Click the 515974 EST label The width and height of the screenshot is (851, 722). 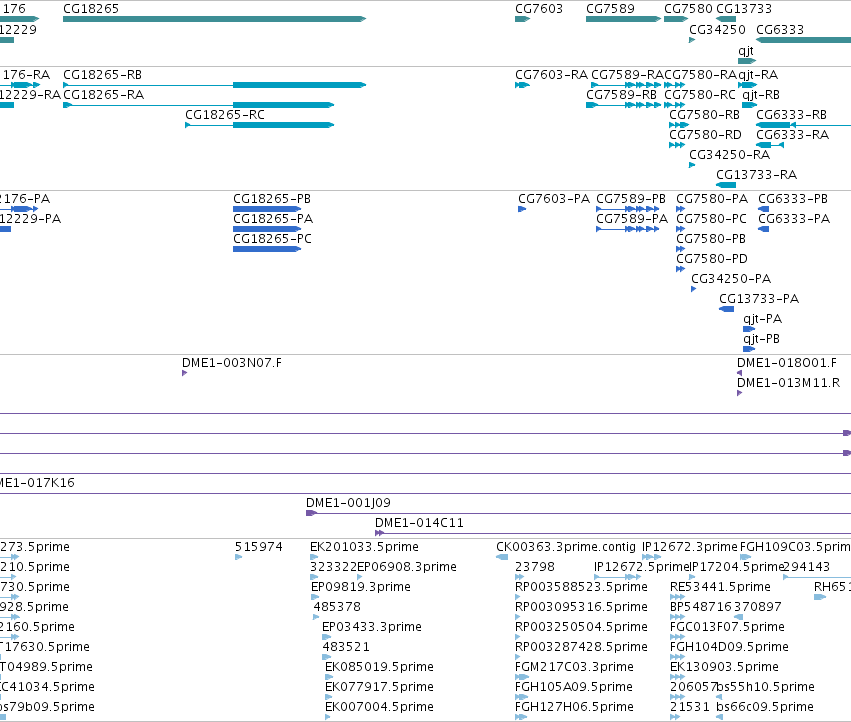point(259,547)
